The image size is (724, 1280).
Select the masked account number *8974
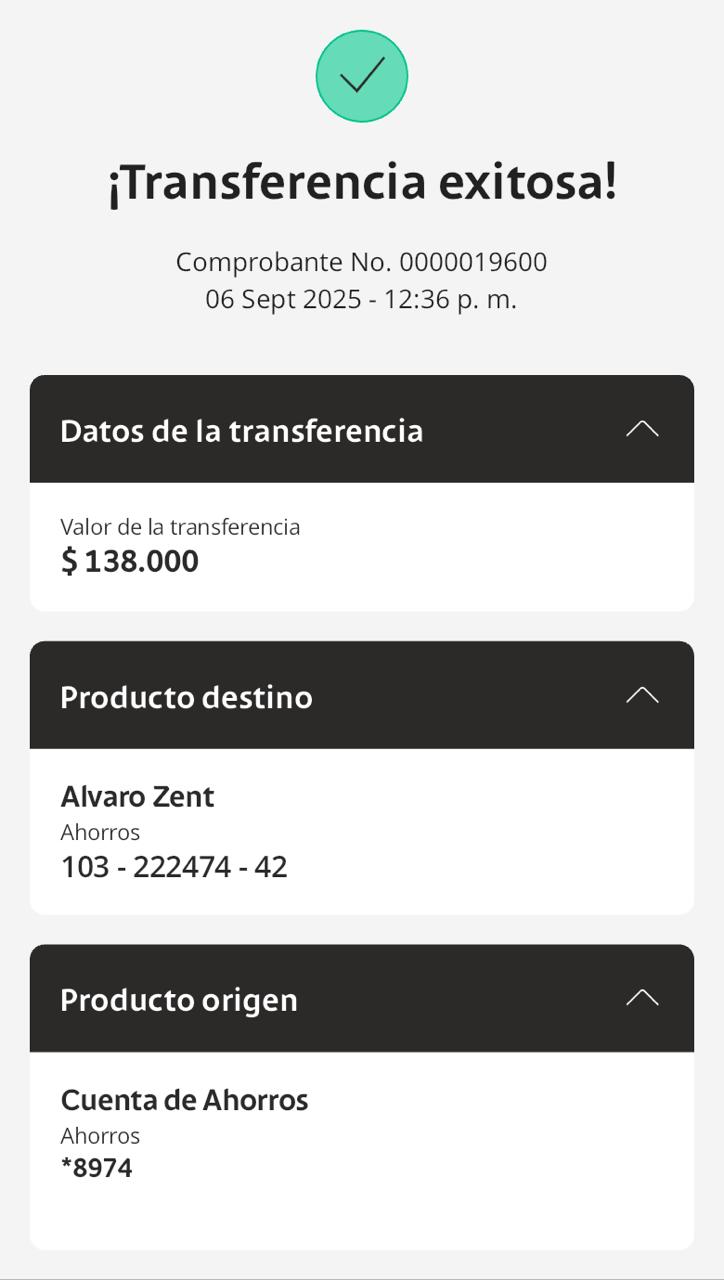97,1168
